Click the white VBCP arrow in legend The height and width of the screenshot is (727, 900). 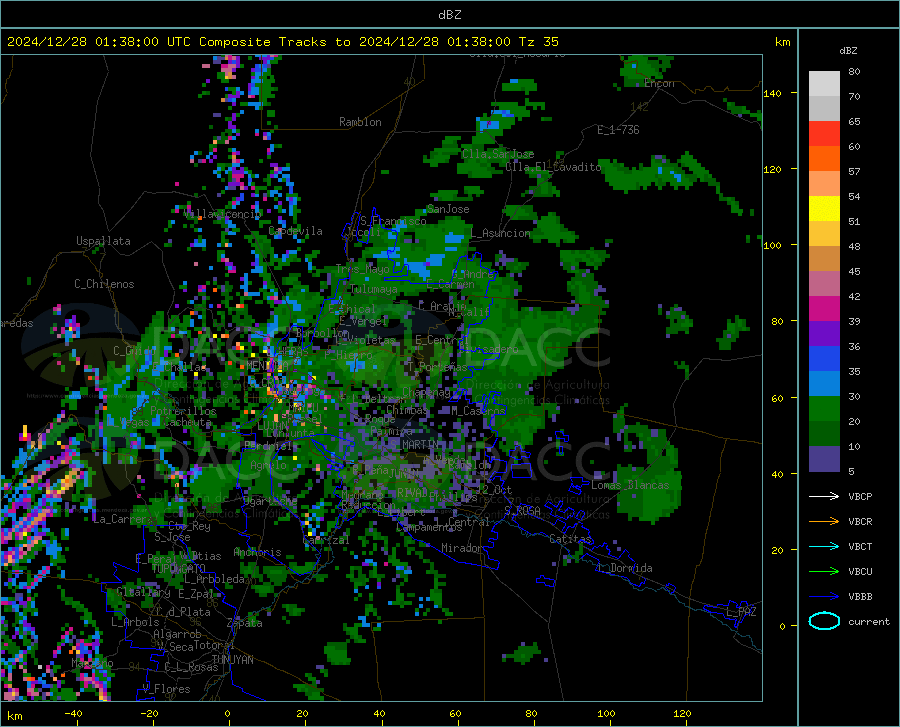[824, 496]
